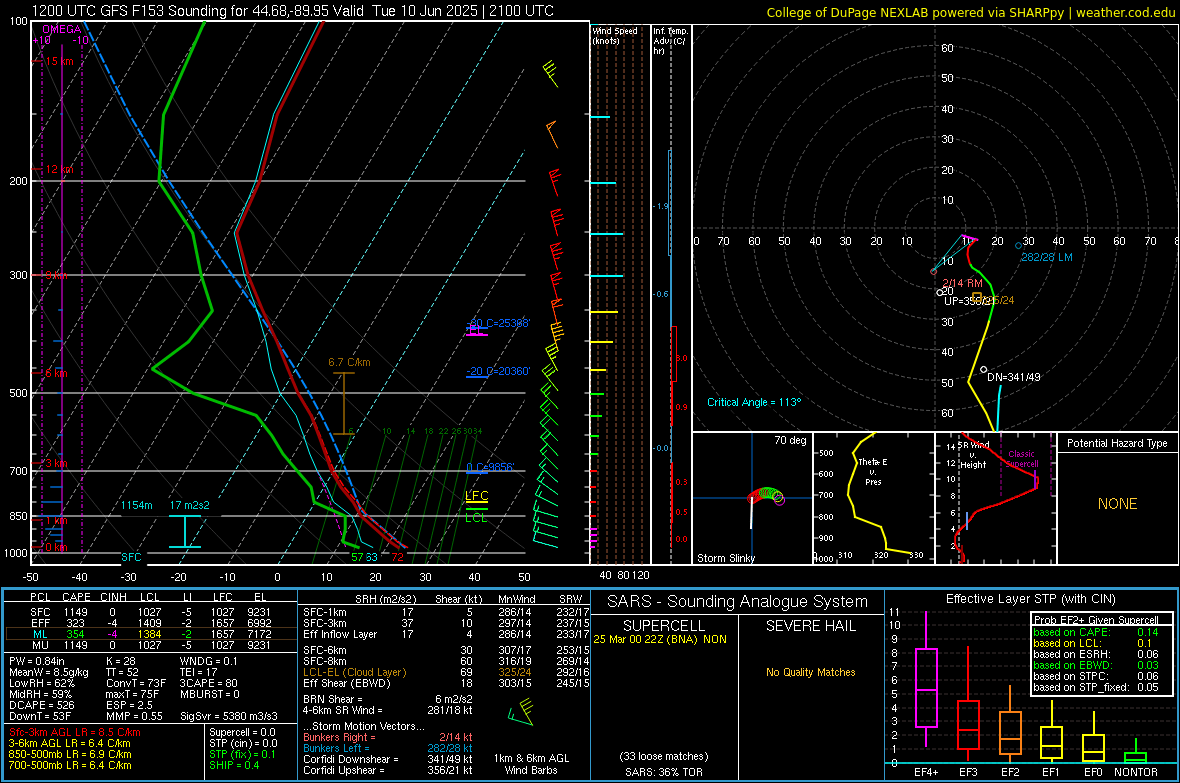The width and height of the screenshot is (1180, 783).
Task: Select the 'EFF' parcel row label
Action: point(40,623)
